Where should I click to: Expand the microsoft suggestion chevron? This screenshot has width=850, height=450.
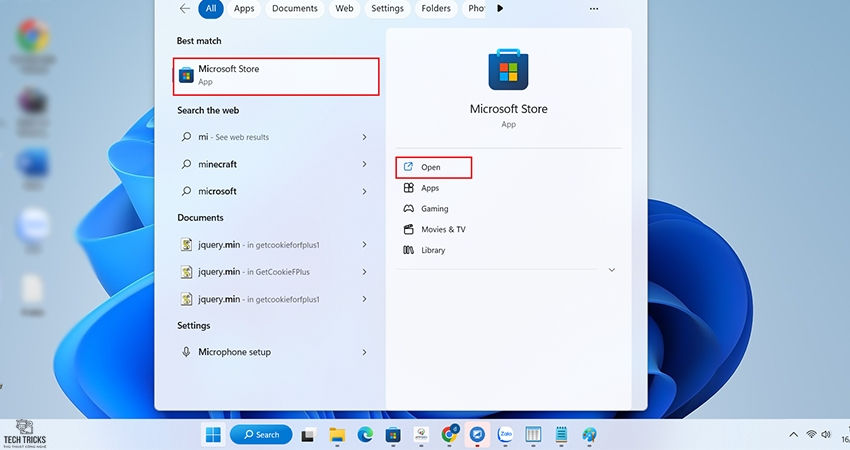tap(364, 191)
